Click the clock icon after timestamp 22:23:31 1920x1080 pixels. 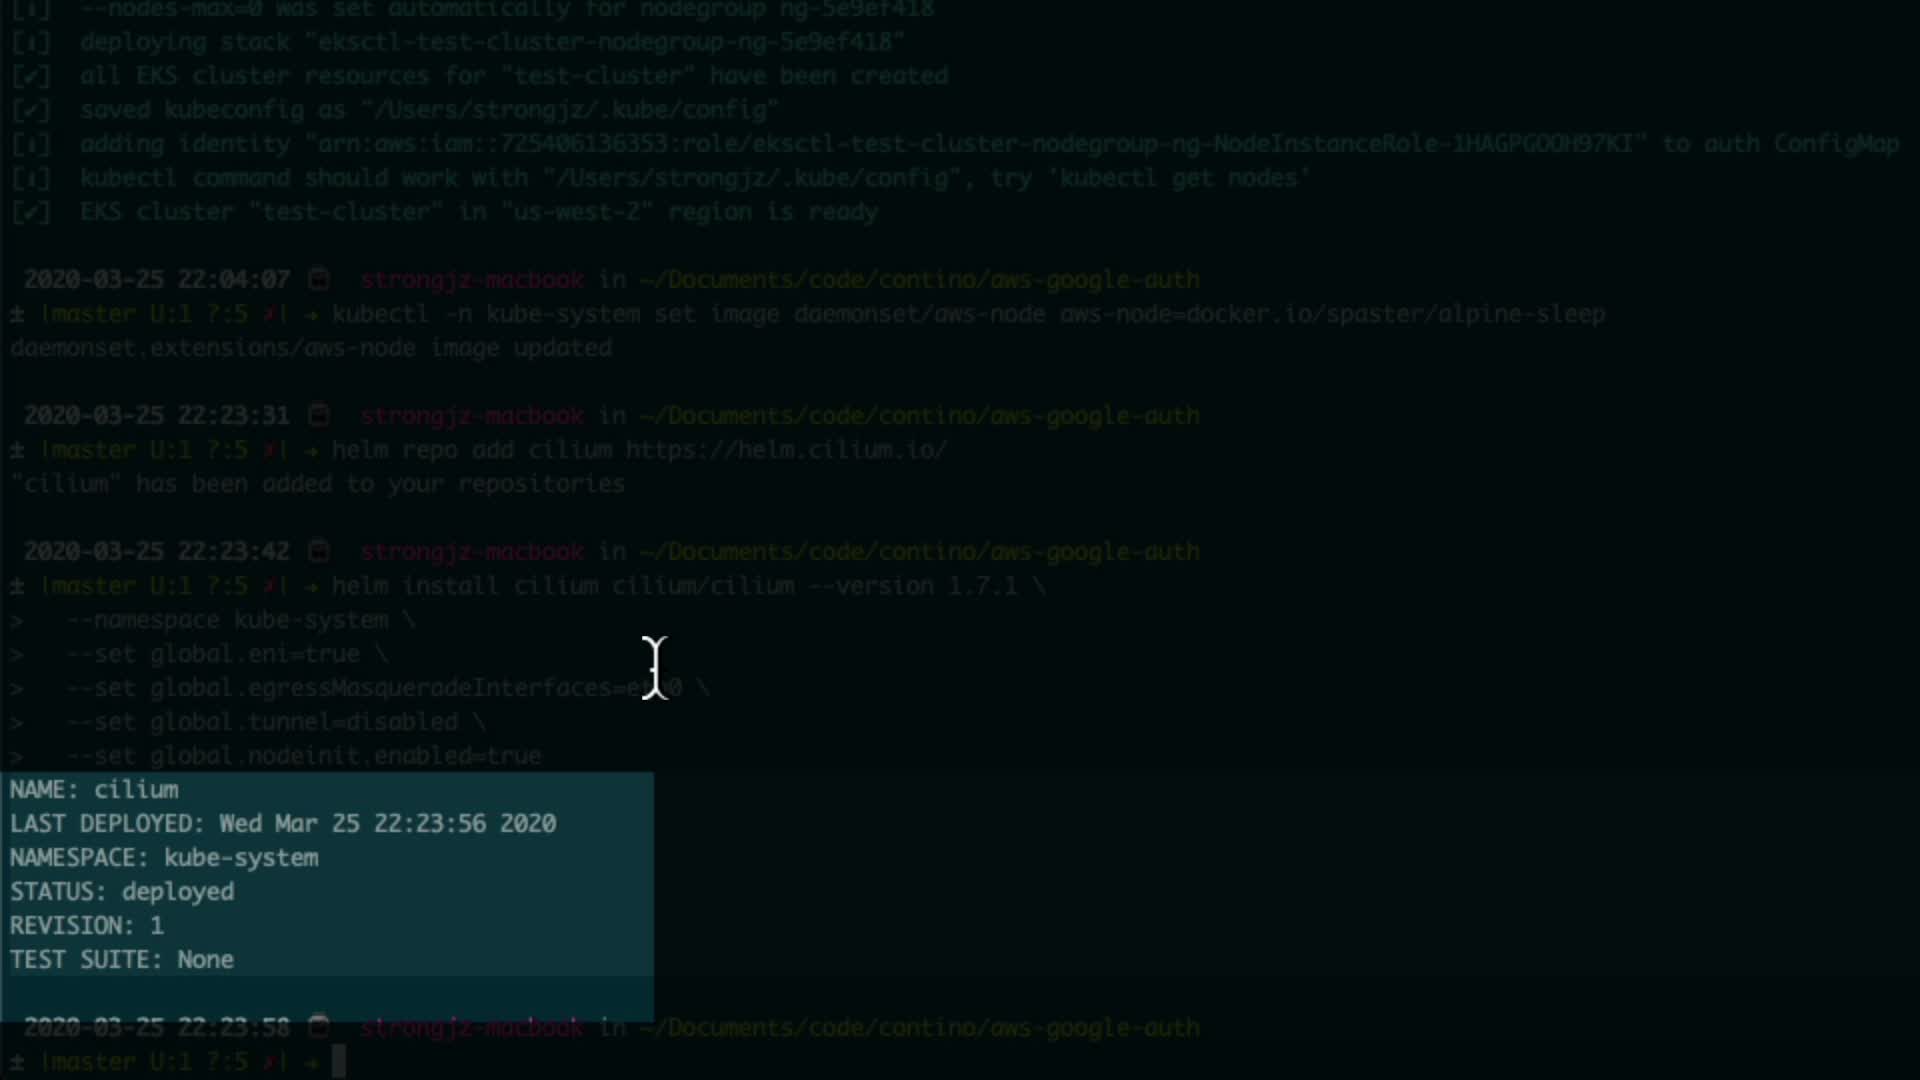click(x=319, y=415)
